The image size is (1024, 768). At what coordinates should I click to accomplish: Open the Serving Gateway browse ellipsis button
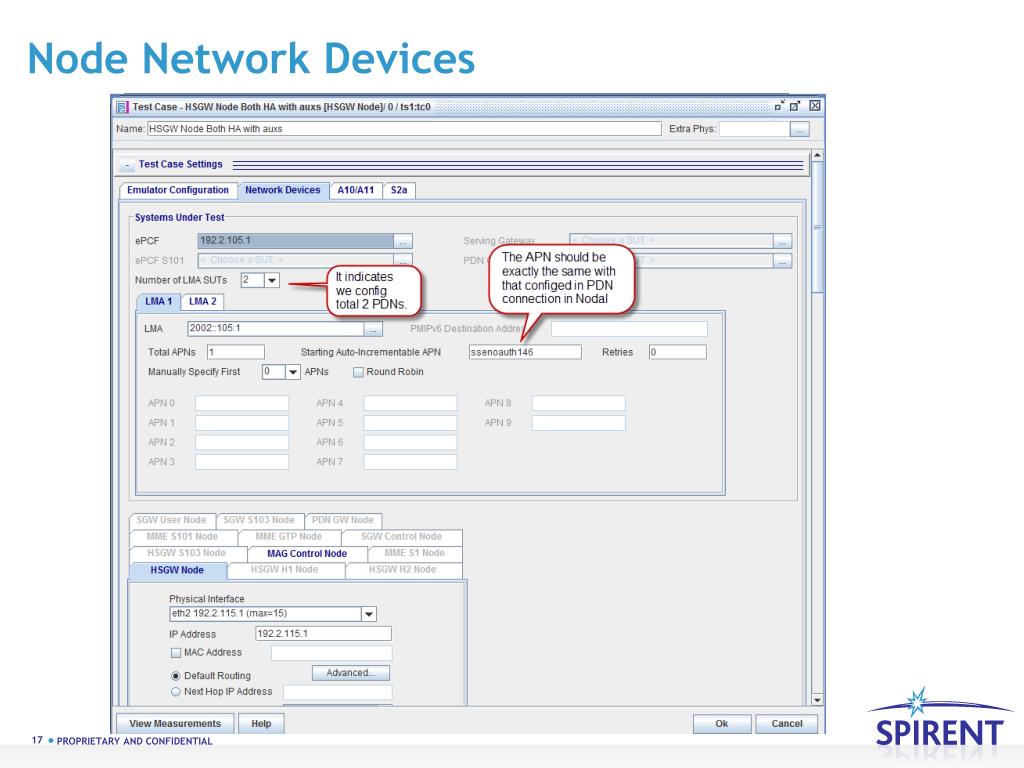(782, 241)
